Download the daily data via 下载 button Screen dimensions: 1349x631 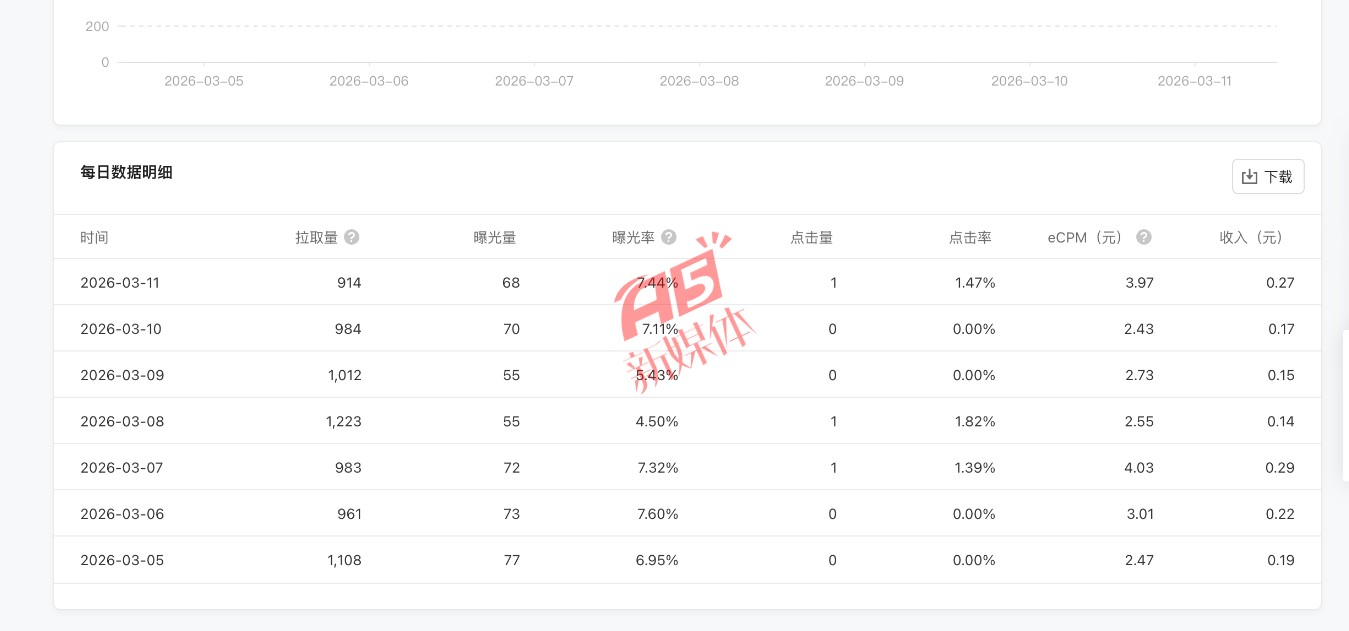pyautogui.click(x=1267, y=177)
